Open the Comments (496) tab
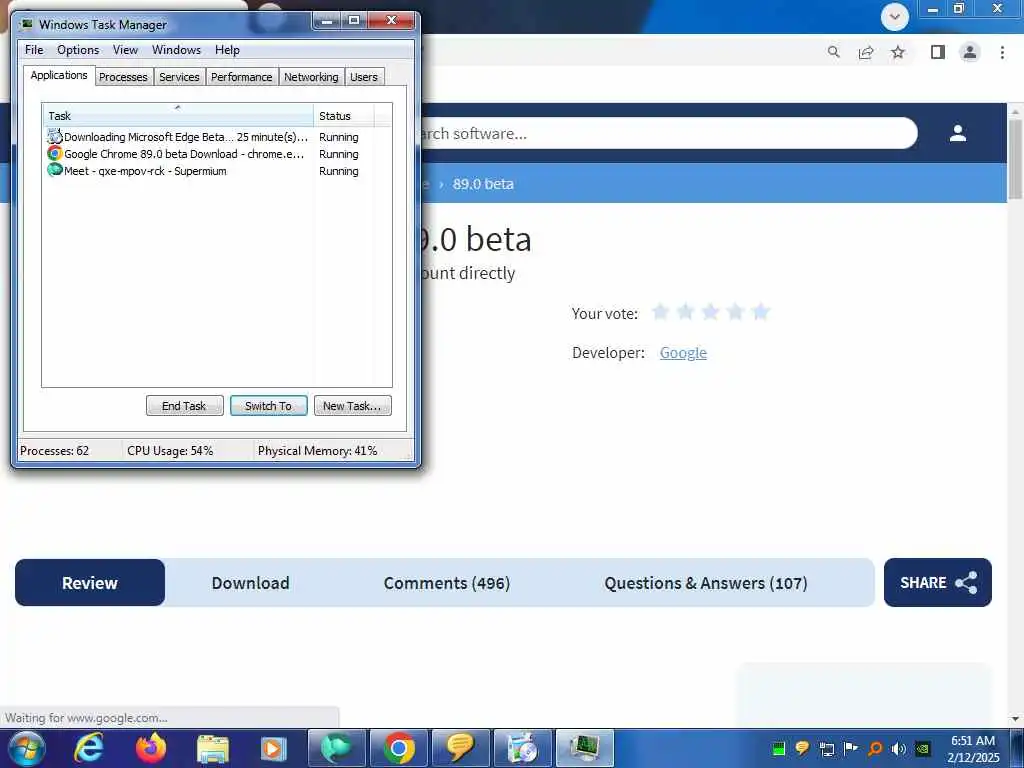 pyautogui.click(x=447, y=583)
